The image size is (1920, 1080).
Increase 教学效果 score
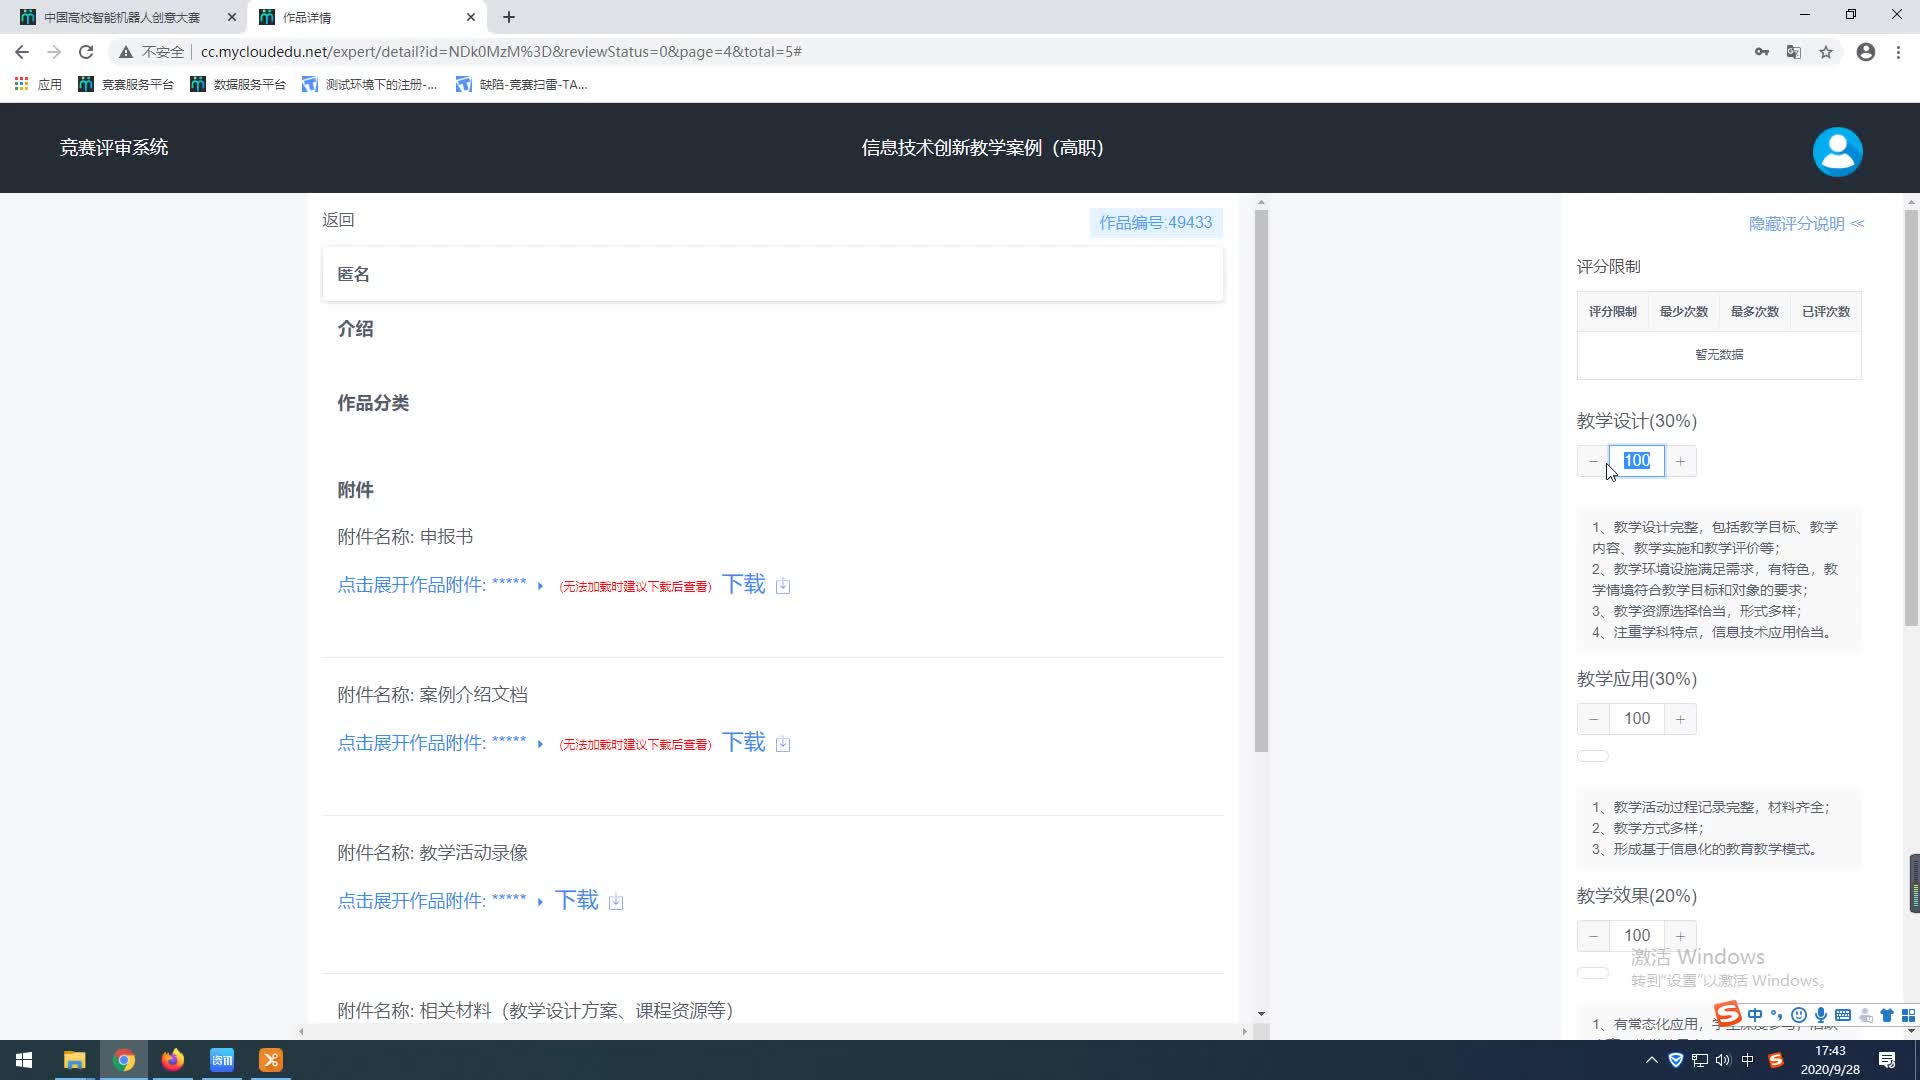click(x=1681, y=936)
